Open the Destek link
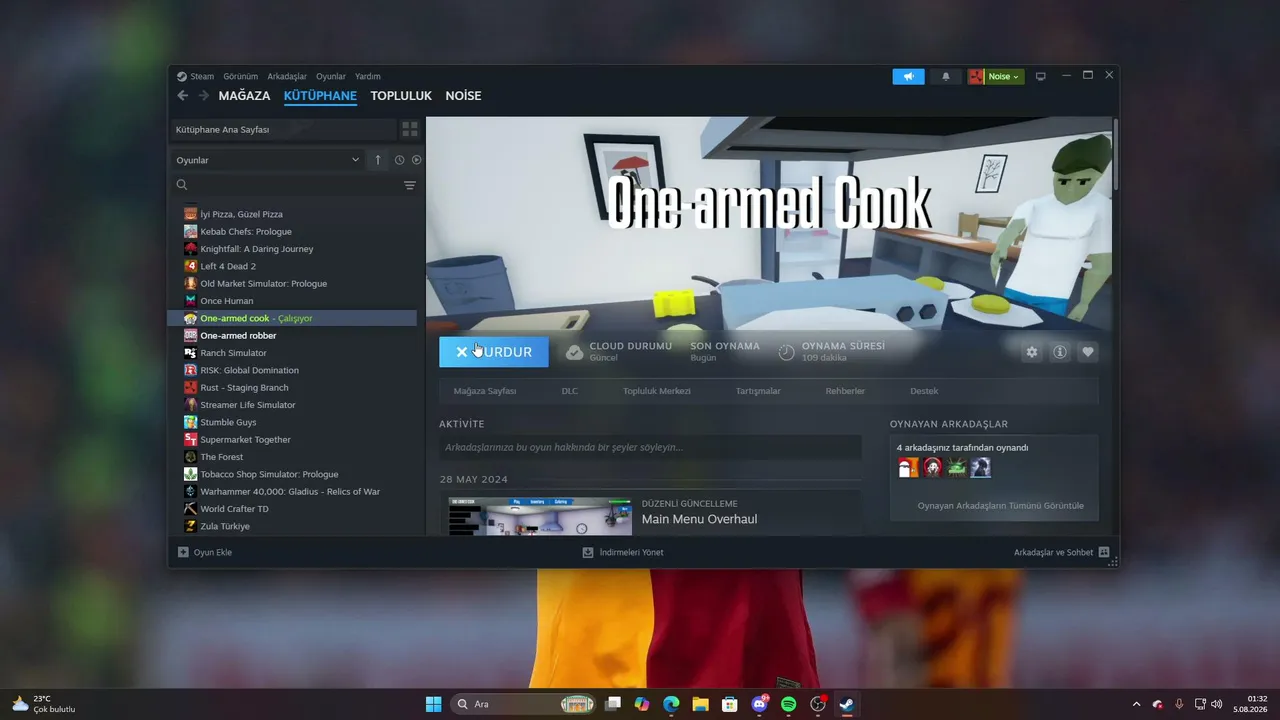 click(x=924, y=391)
